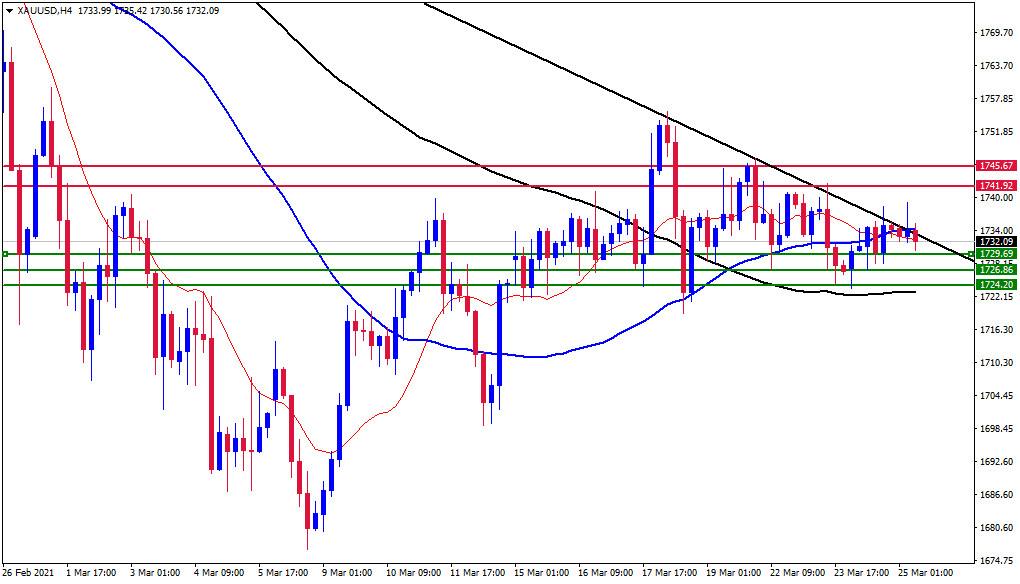Click the 1704.45 price axis value
Image resolution: width=1020 pixels, height=584 pixels.
(997, 395)
